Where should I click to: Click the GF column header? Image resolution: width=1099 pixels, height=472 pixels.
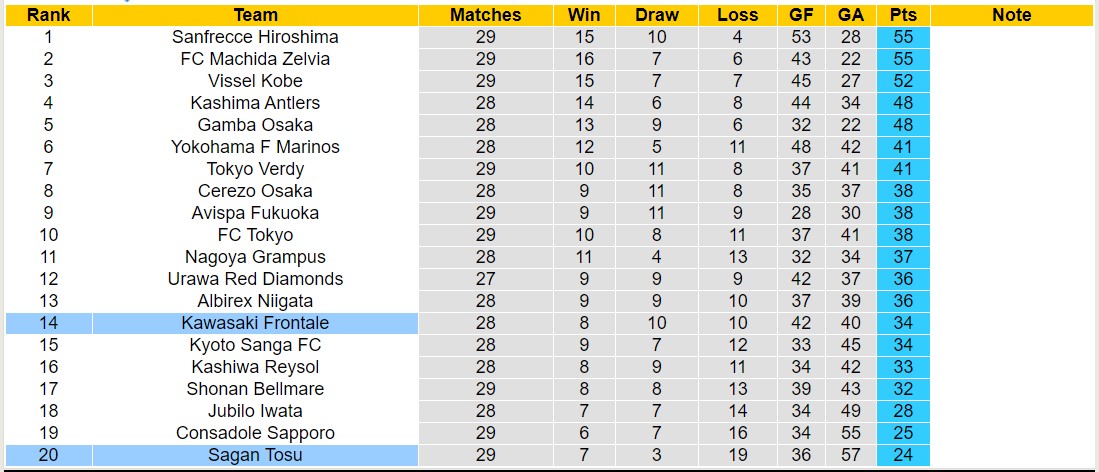click(800, 15)
